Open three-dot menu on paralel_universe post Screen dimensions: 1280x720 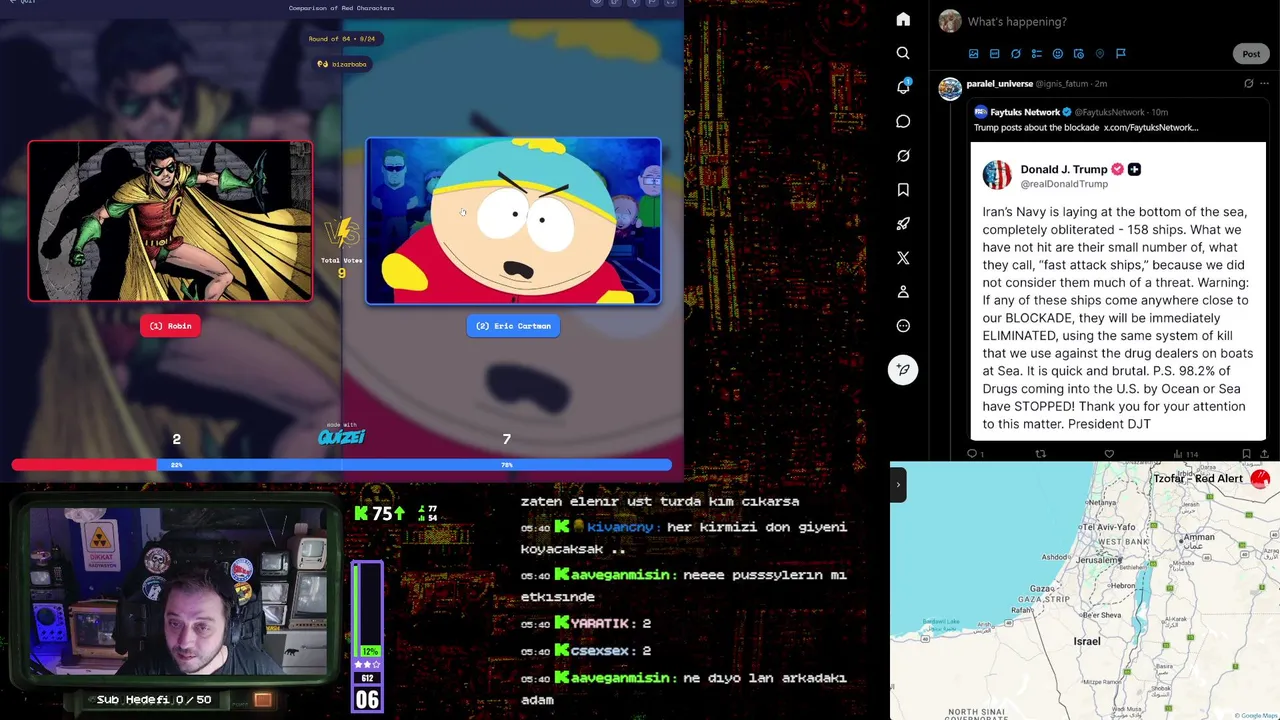coord(1266,83)
